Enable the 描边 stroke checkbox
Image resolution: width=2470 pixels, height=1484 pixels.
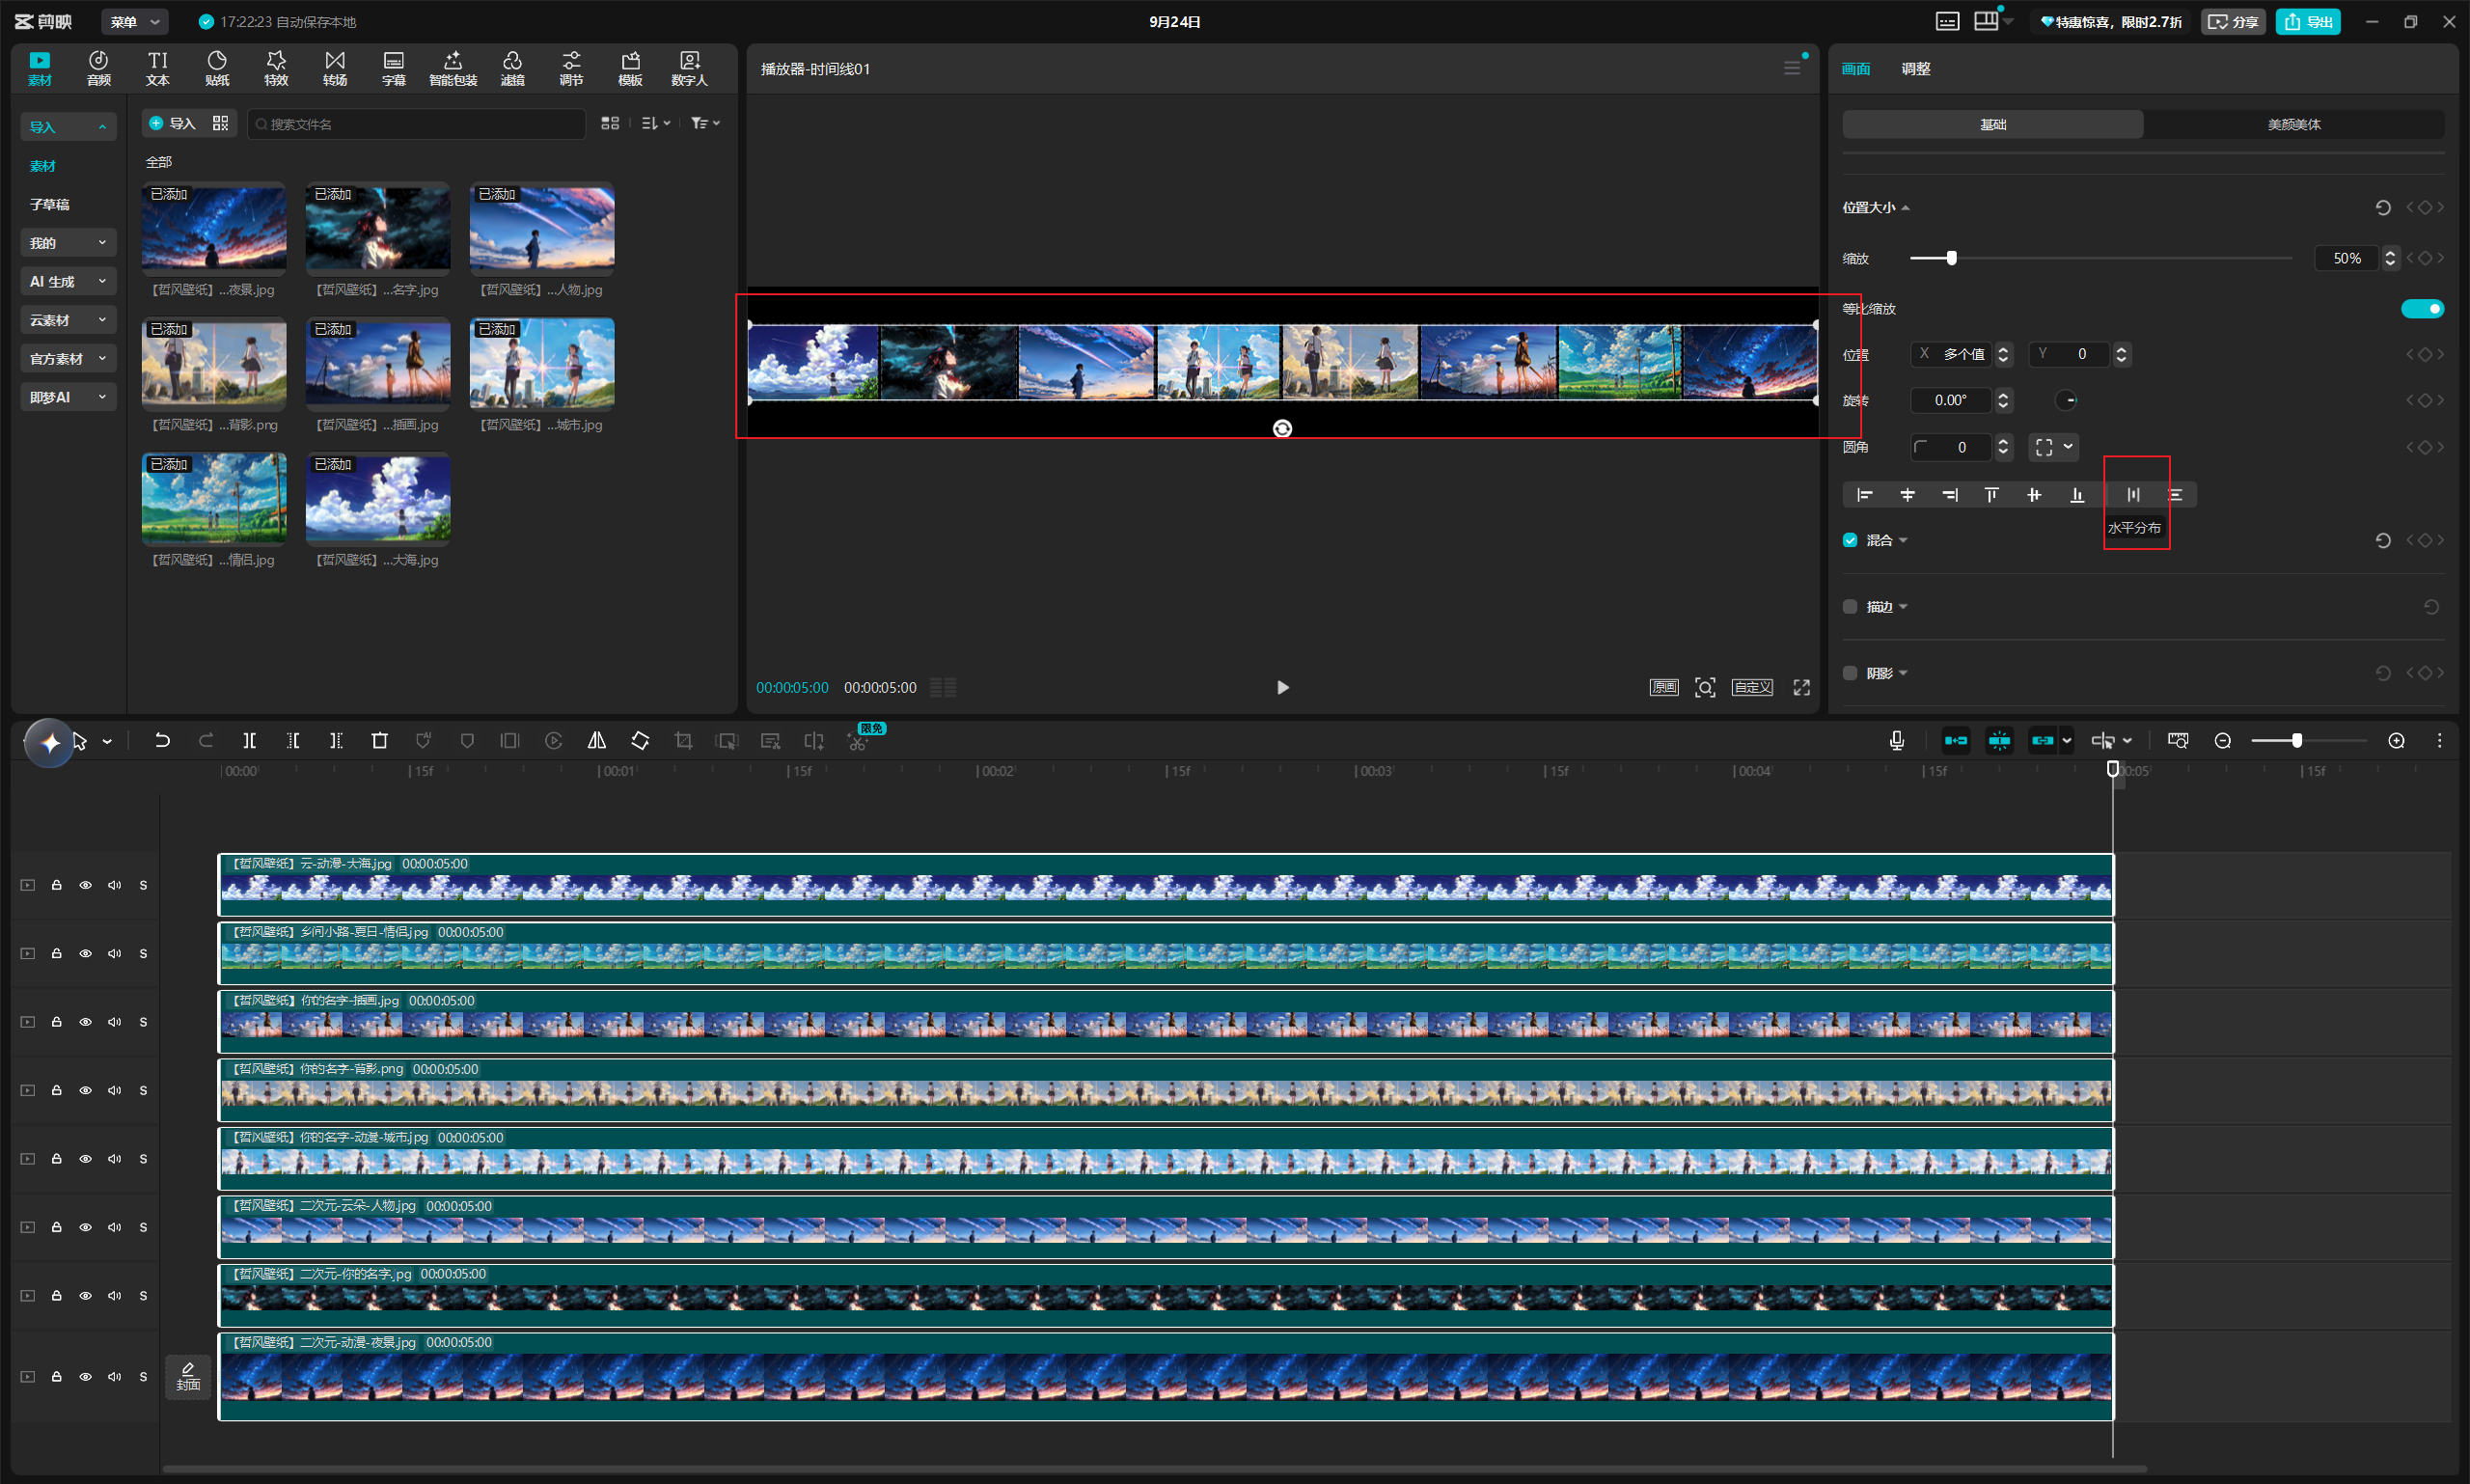coord(1850,607)
